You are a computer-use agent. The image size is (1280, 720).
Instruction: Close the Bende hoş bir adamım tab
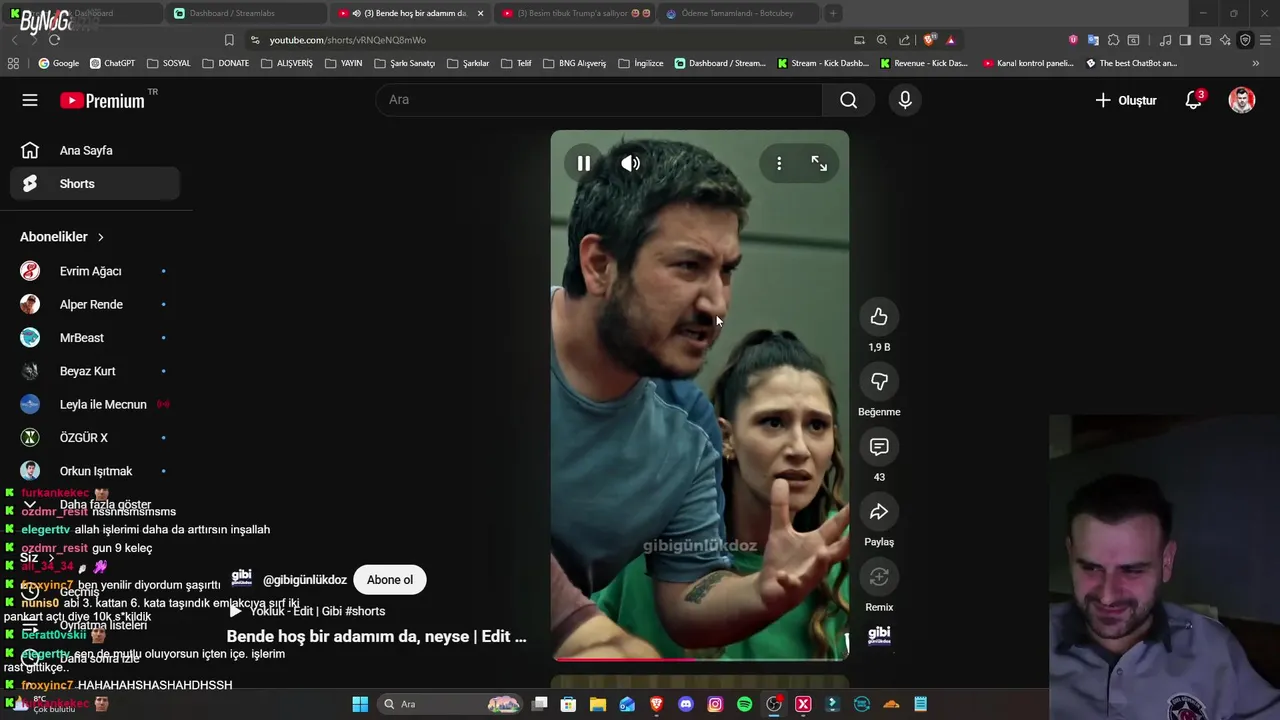[x=481, y=13]
